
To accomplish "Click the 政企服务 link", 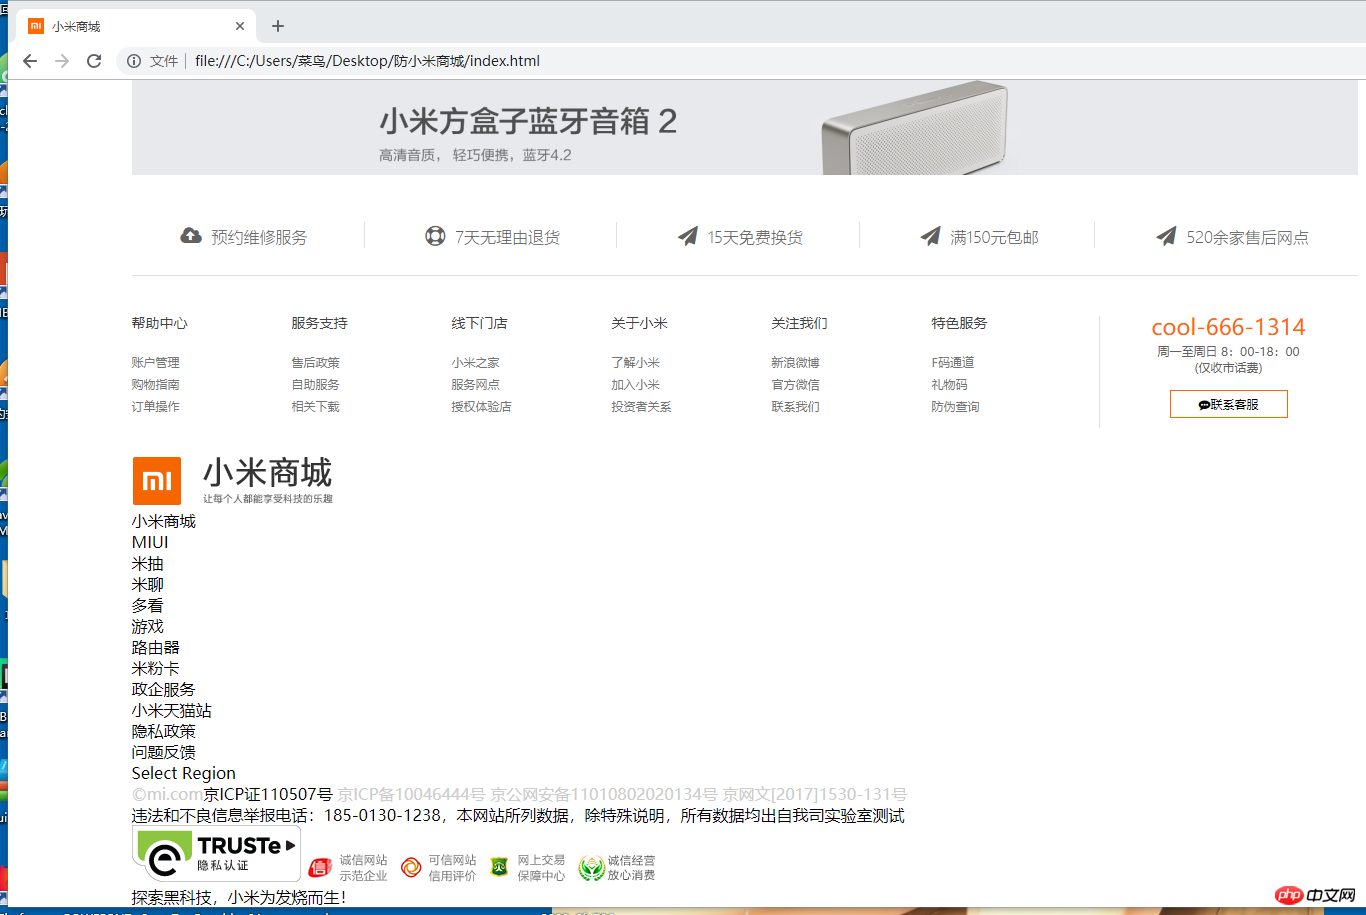I will [x=163, y=690].
